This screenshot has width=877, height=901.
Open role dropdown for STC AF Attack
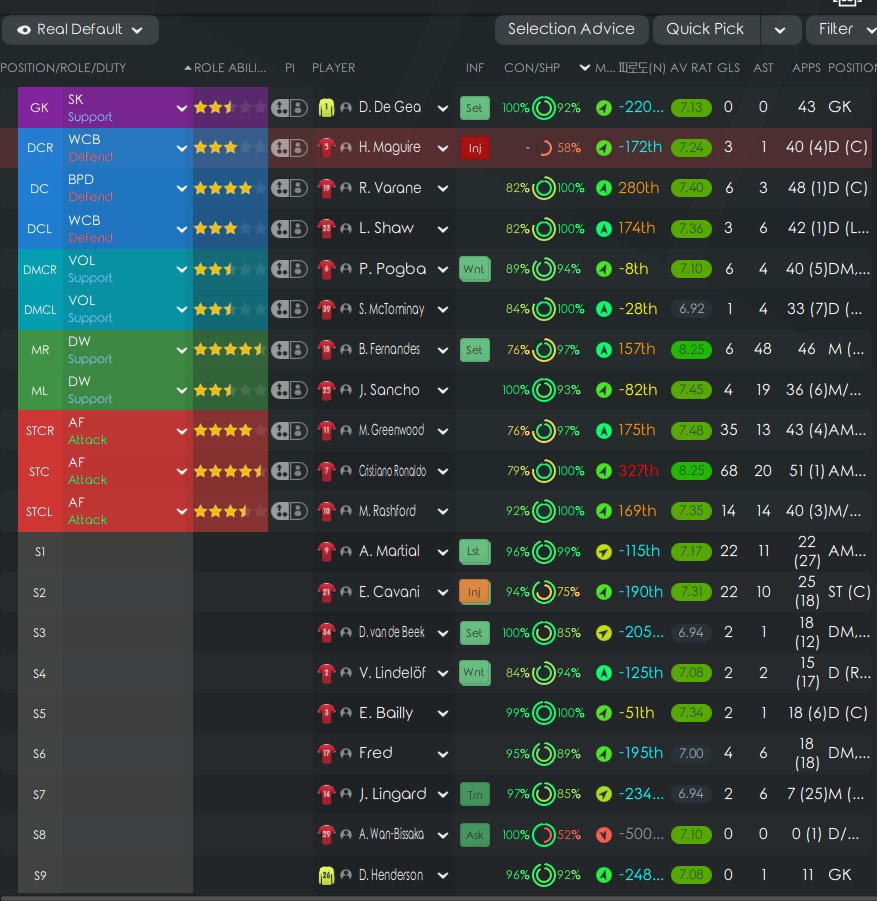[x=182, y=471]
